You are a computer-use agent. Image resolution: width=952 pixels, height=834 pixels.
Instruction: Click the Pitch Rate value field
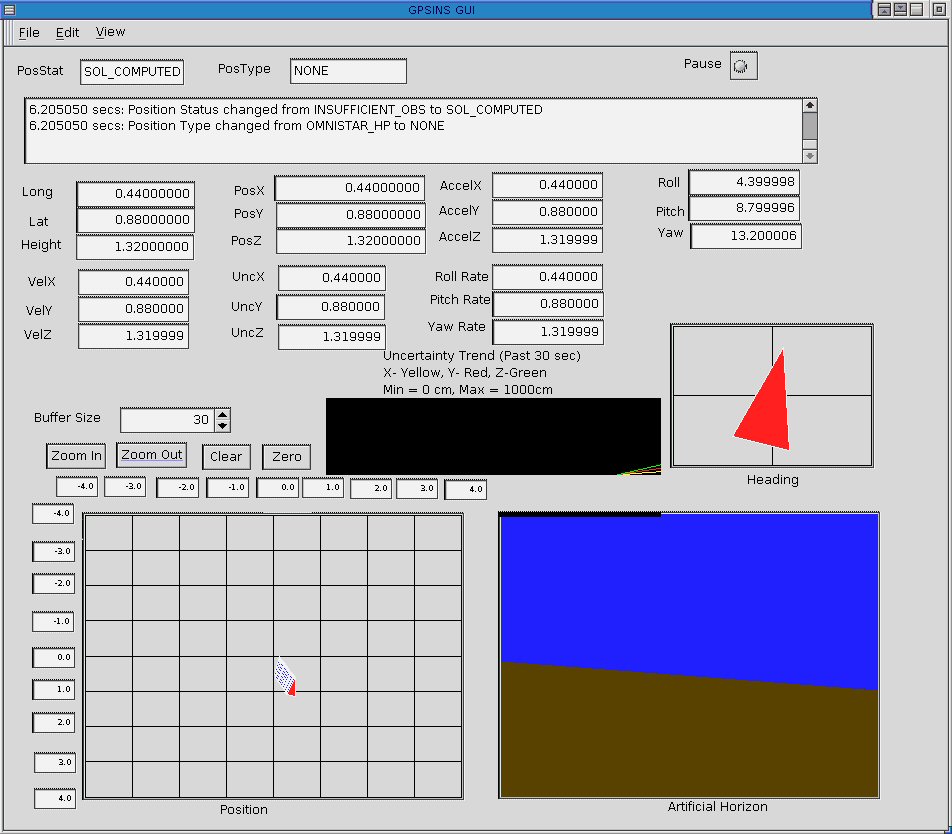pyautogui.click(x=548, y=303)
